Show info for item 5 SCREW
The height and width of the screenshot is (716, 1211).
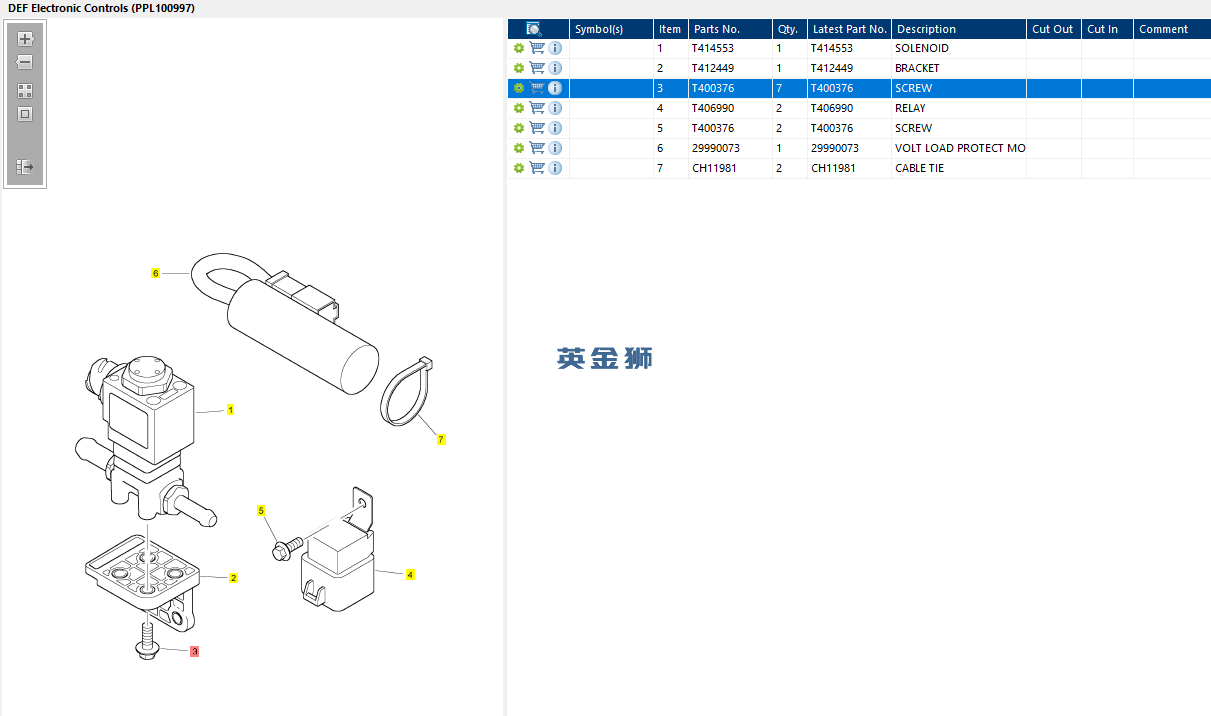click(x=555, y=128)
